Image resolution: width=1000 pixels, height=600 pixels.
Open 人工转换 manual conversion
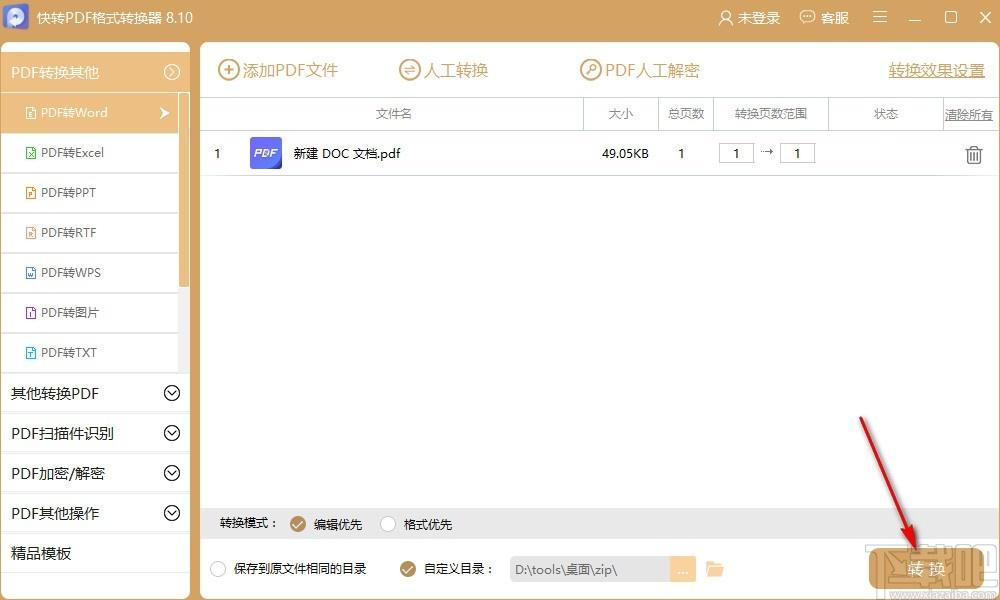coord(444,70)
